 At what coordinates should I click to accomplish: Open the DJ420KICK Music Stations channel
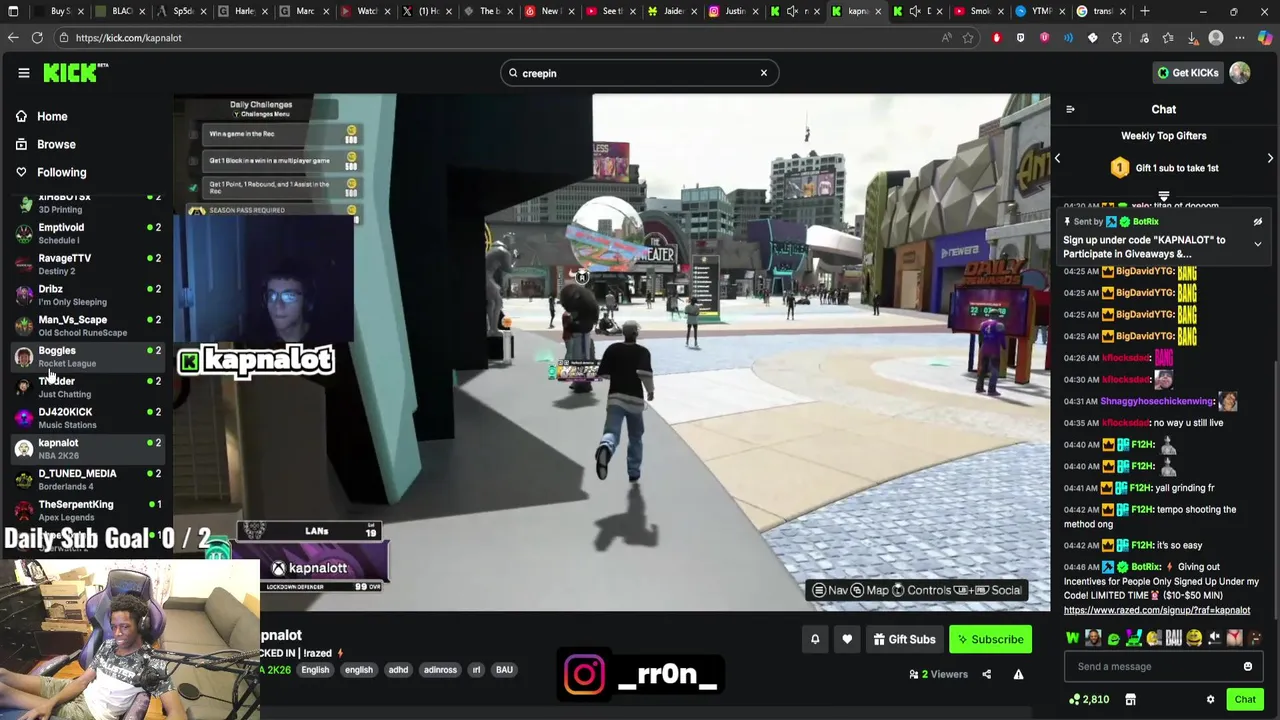coord(86,418)
